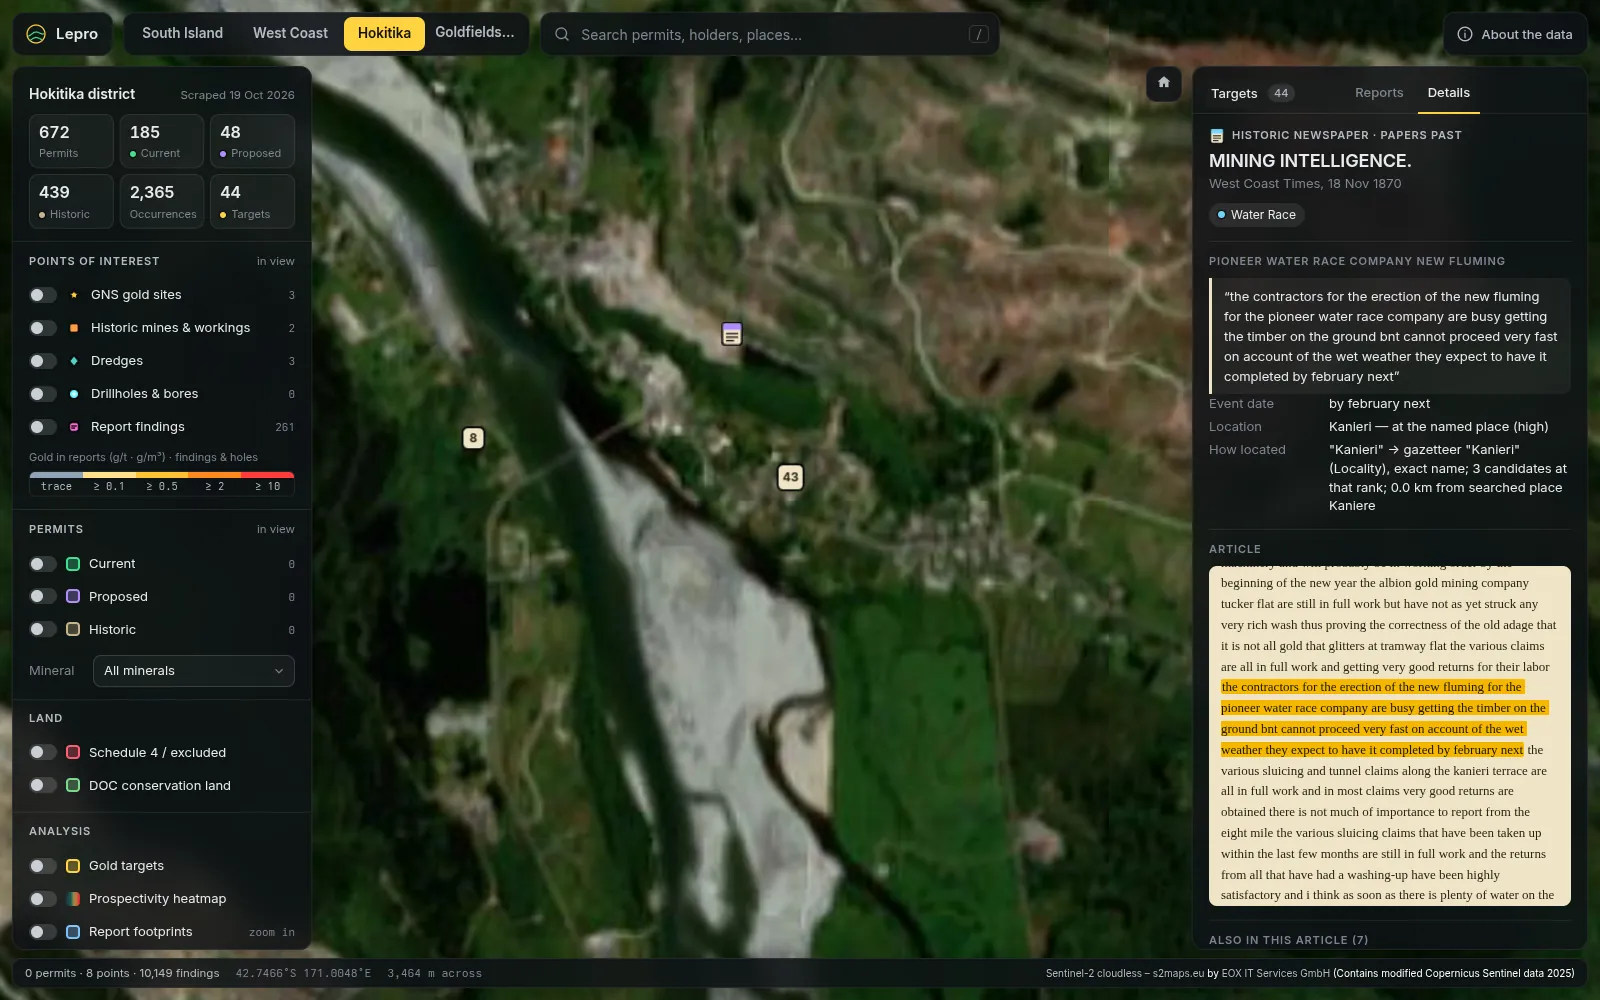Click the Dredges diamond icon
1600x1000 pixels.
point(74,361)
